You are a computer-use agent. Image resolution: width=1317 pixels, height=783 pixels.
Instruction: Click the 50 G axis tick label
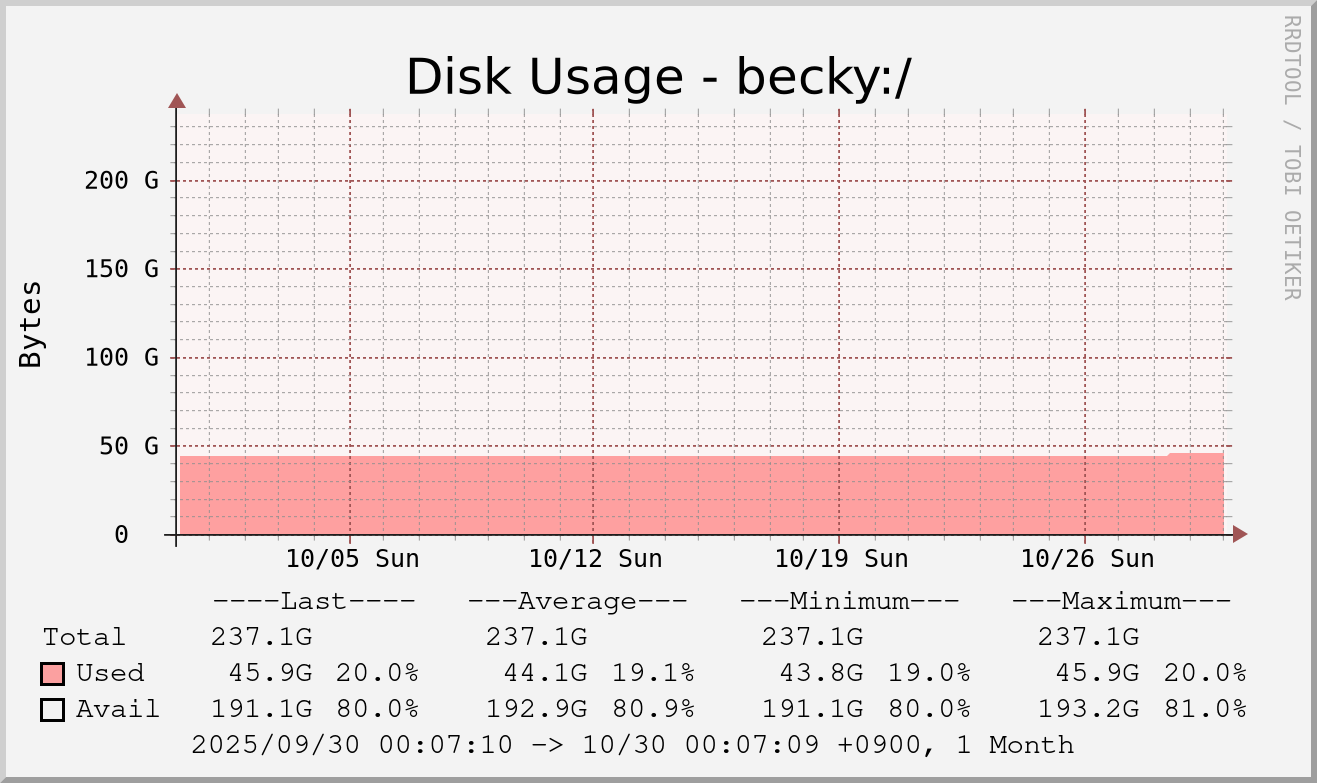click(129, 446)
